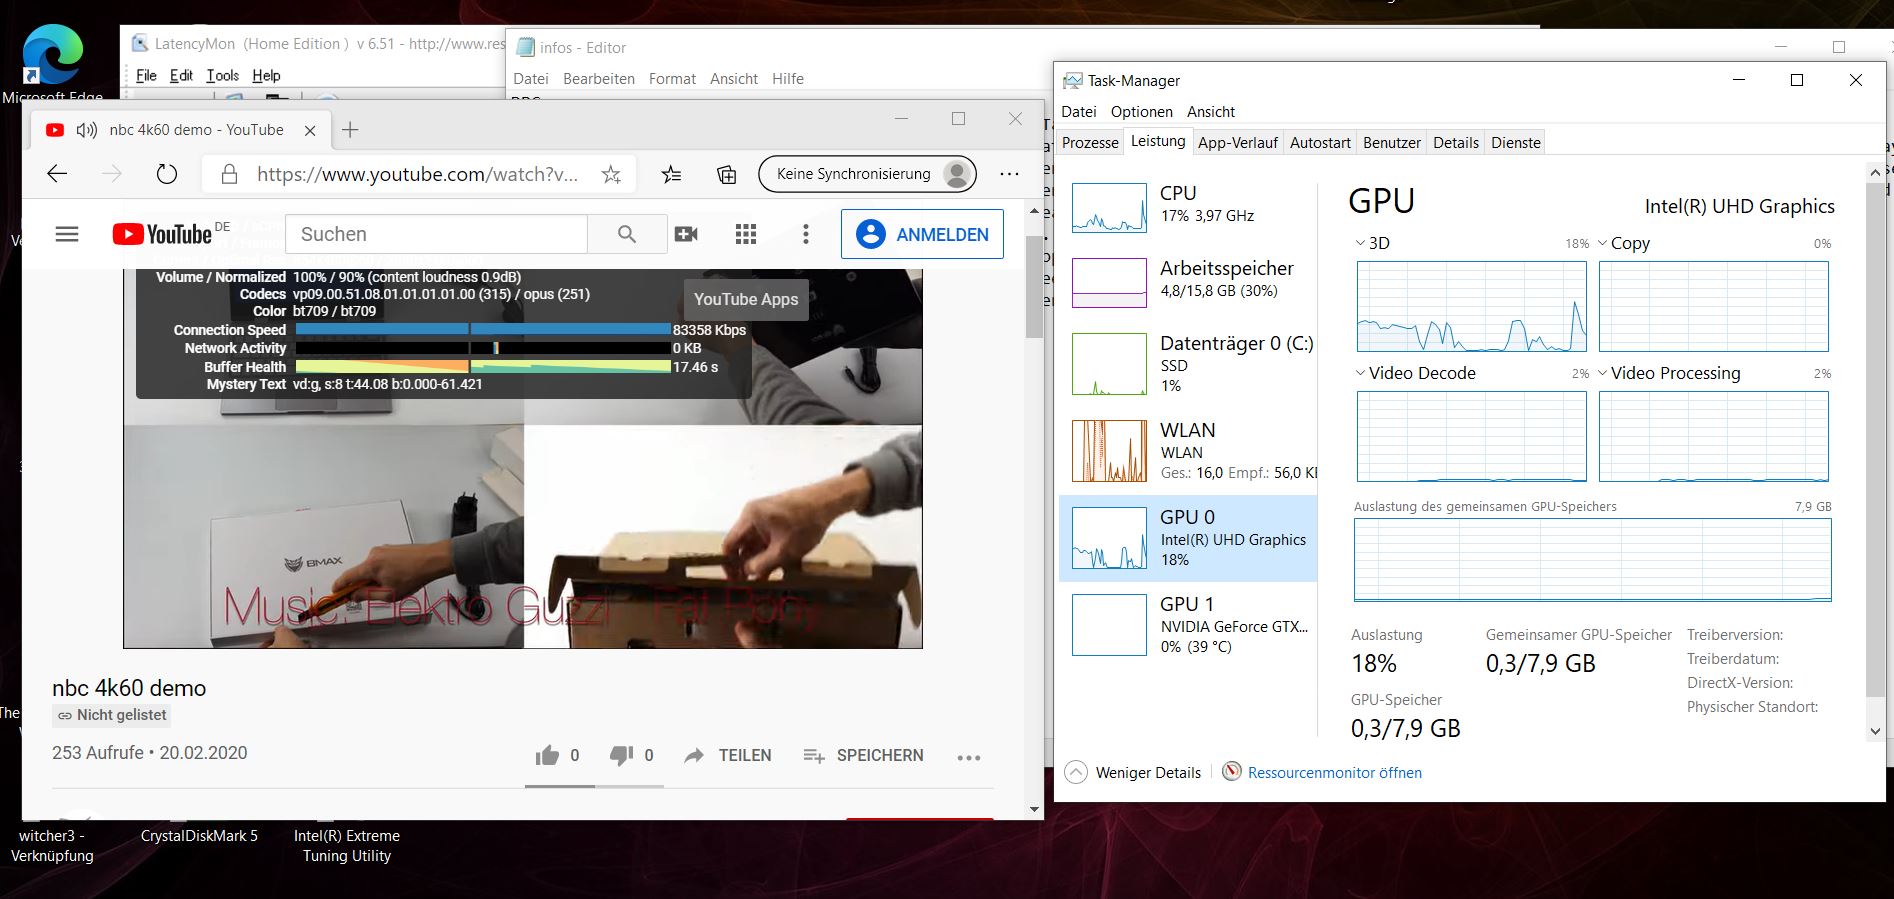Select GPU 1 NVIDIA GeForce entry
The image size is (1894, 899).
tap(1188, 625)
